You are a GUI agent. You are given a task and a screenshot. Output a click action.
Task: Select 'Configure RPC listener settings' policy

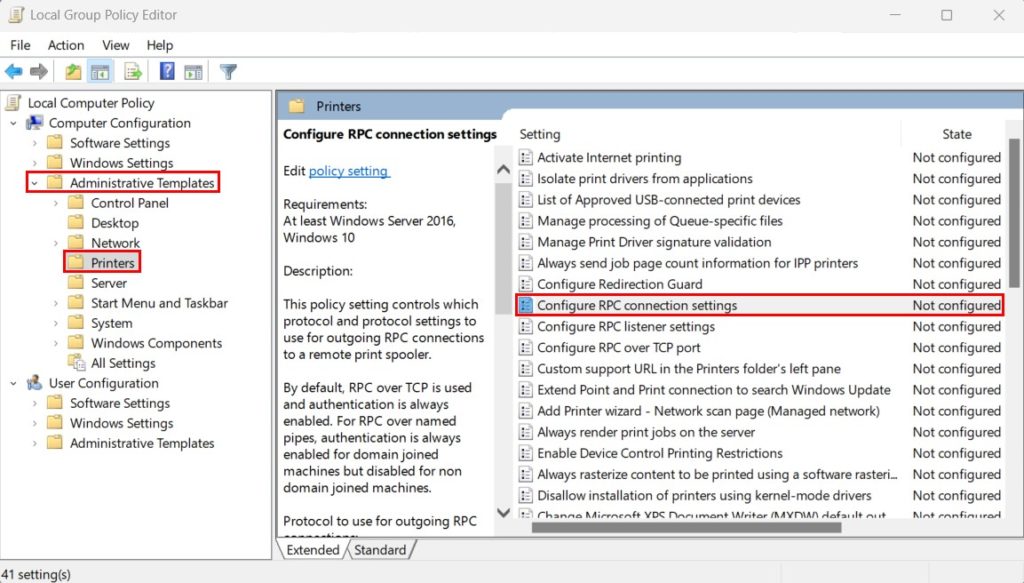click(625, 327)
